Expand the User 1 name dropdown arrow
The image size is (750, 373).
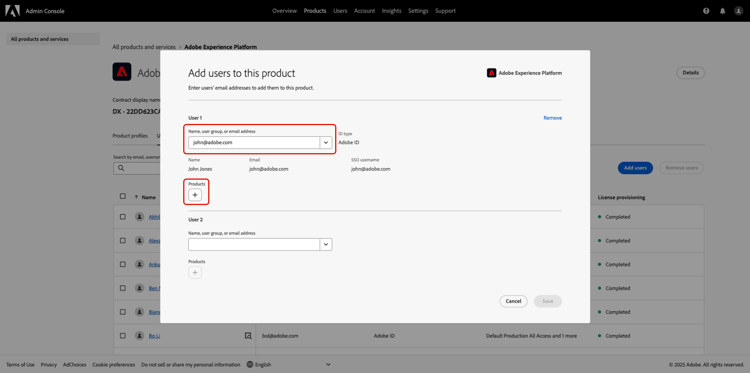point(326,143)
